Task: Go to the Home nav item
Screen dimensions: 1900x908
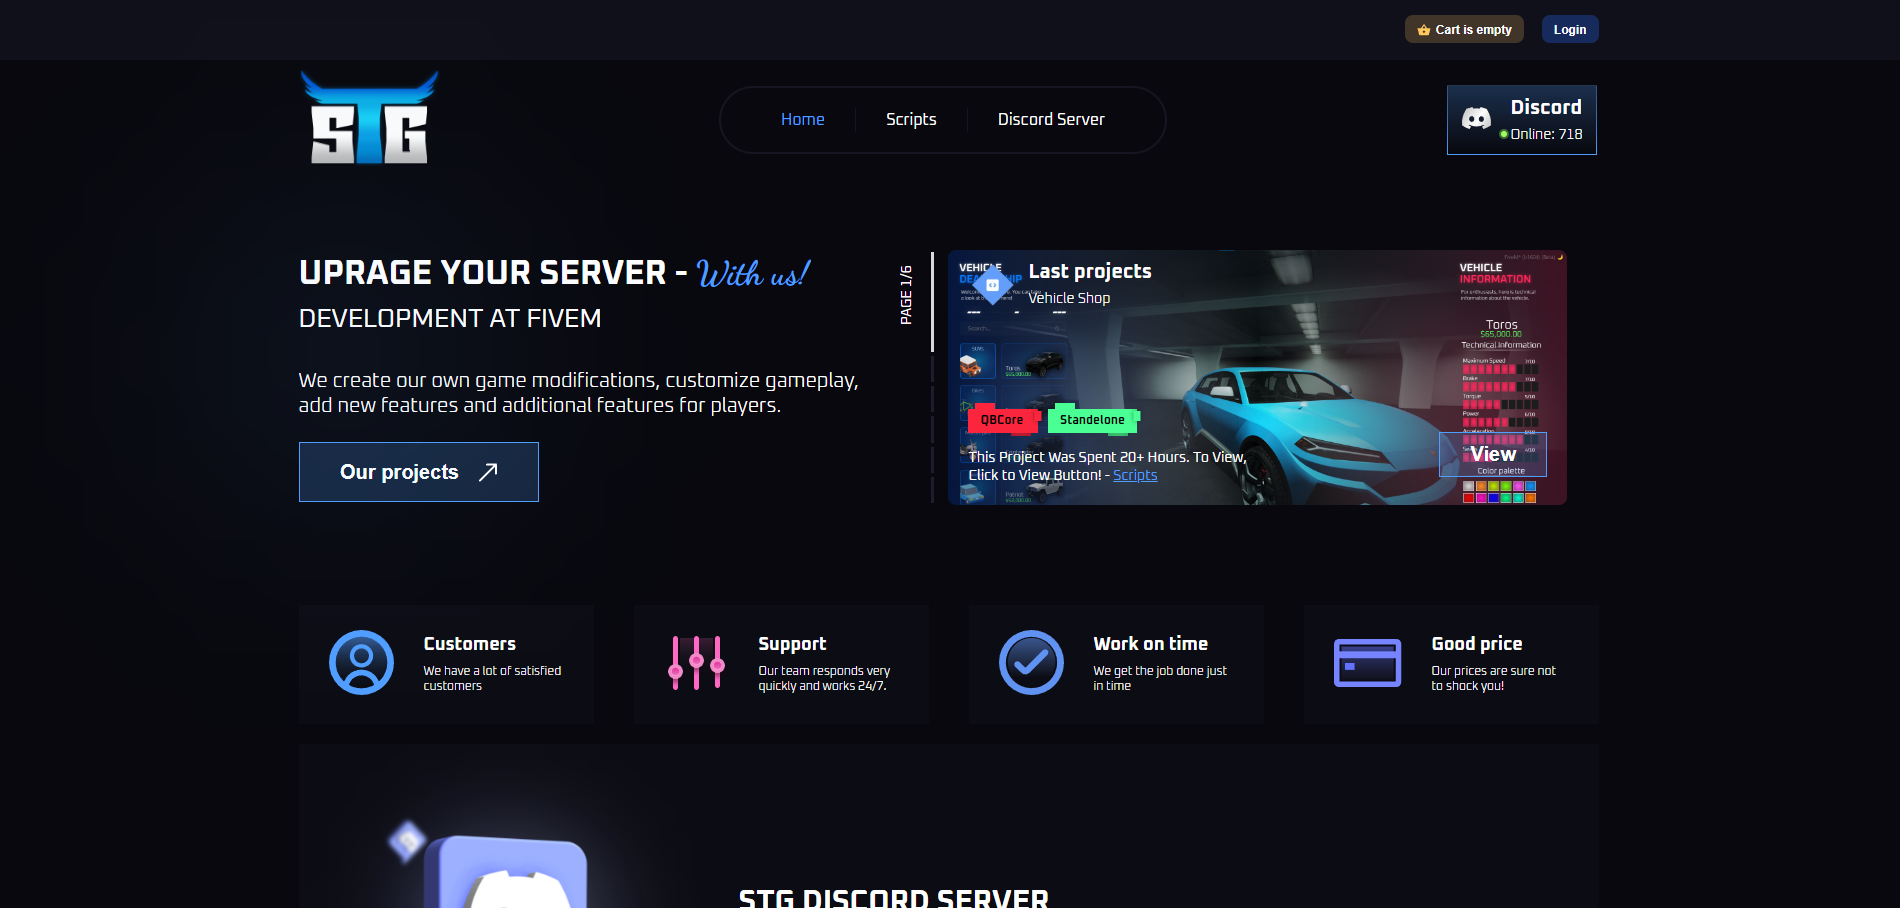Action: 803,119
